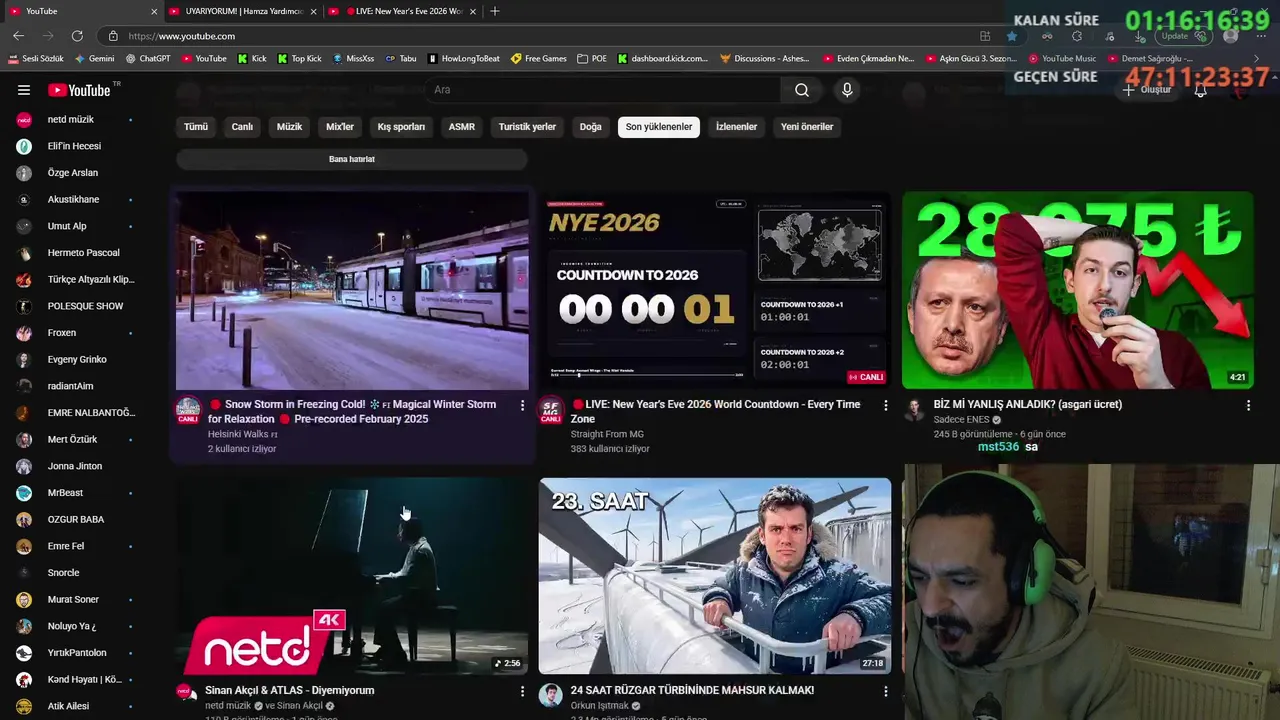Open the Gemini bookmark
This screenshot has width=1280, height=720.
94,58
